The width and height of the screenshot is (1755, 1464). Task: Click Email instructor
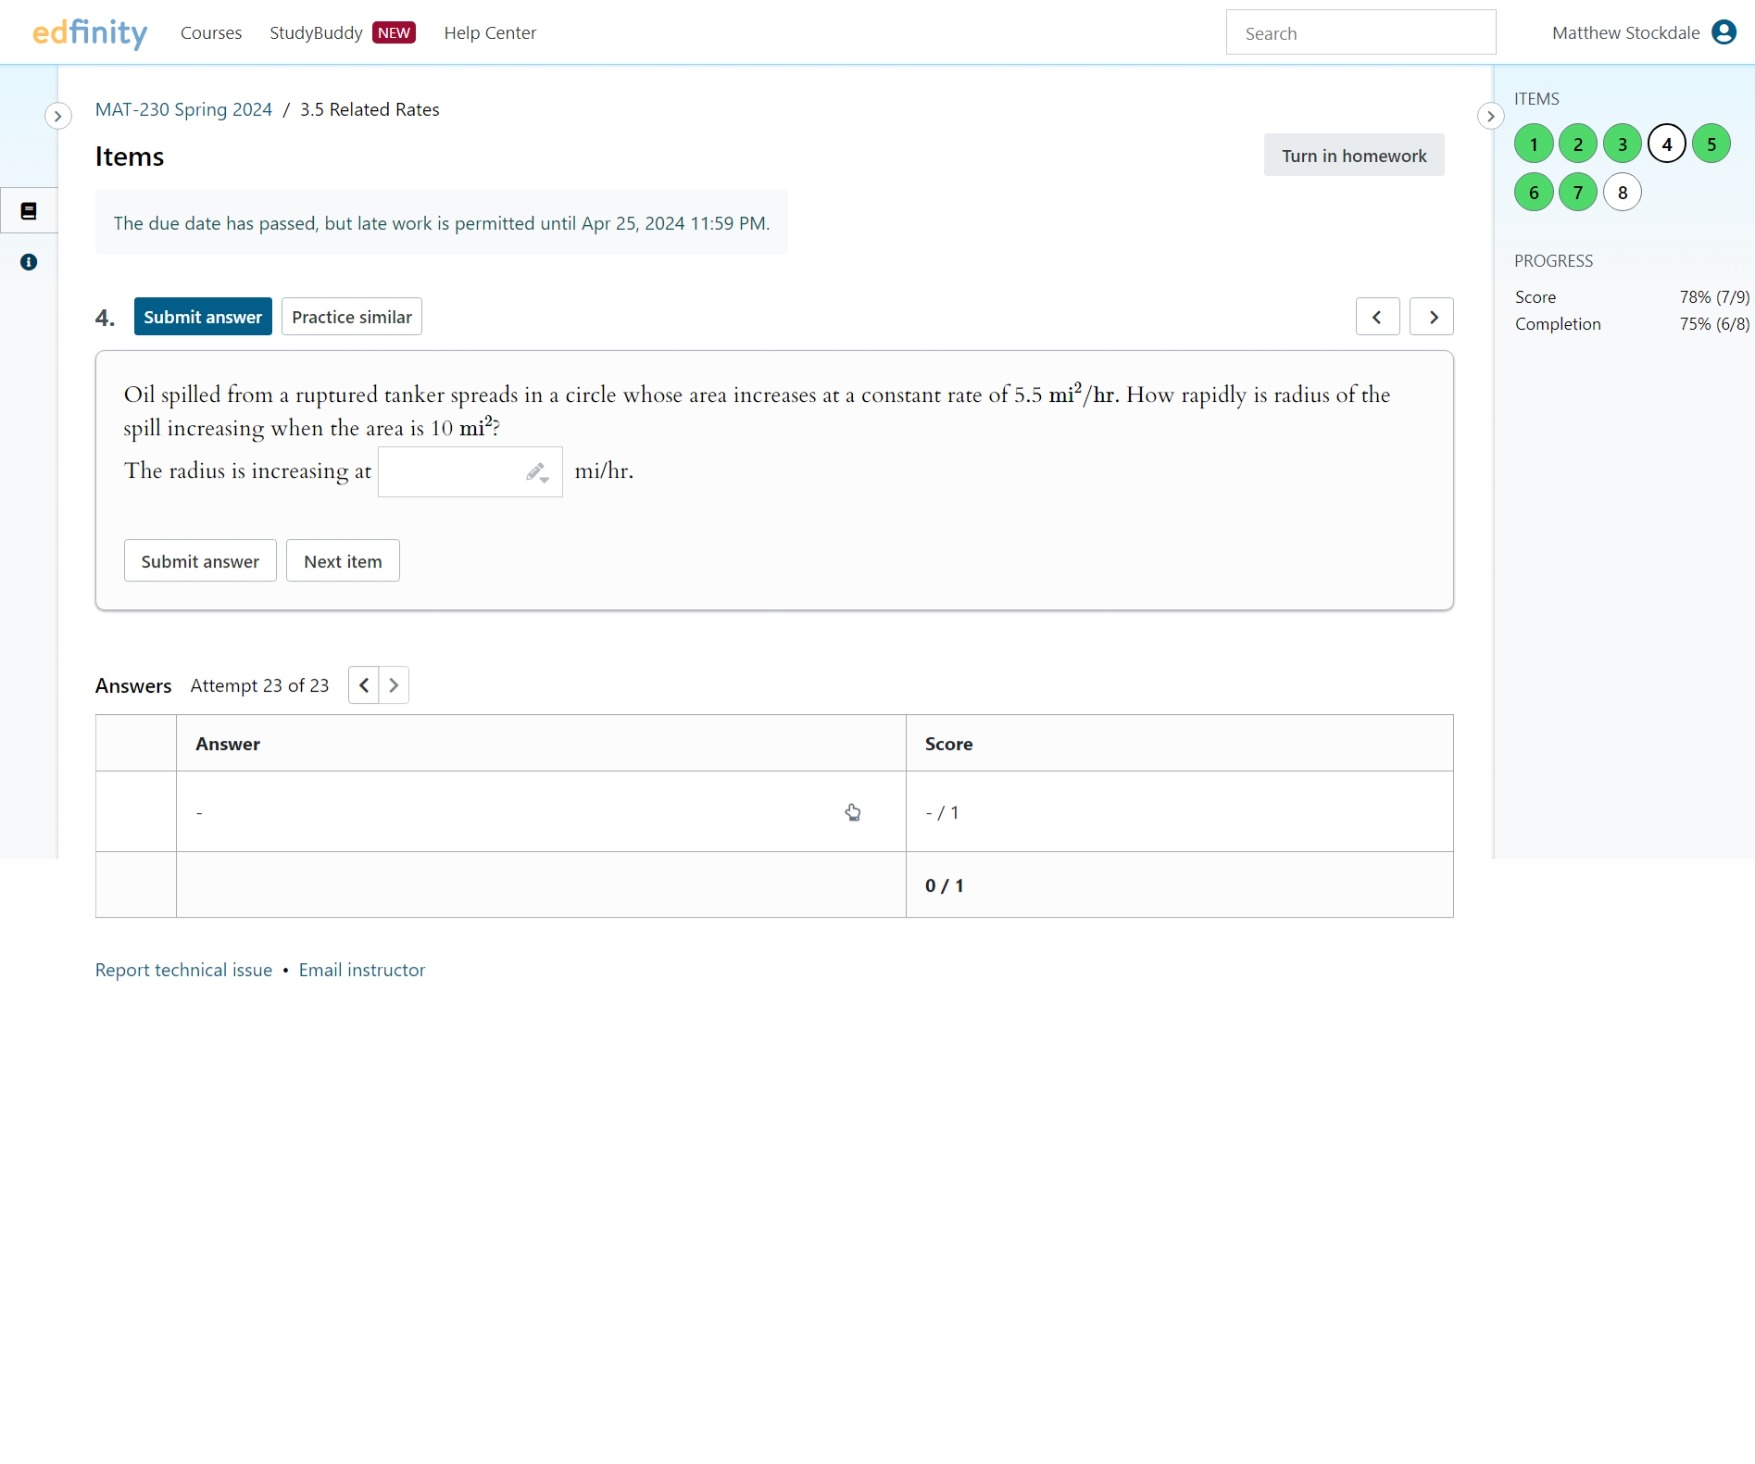pos(362,970)
